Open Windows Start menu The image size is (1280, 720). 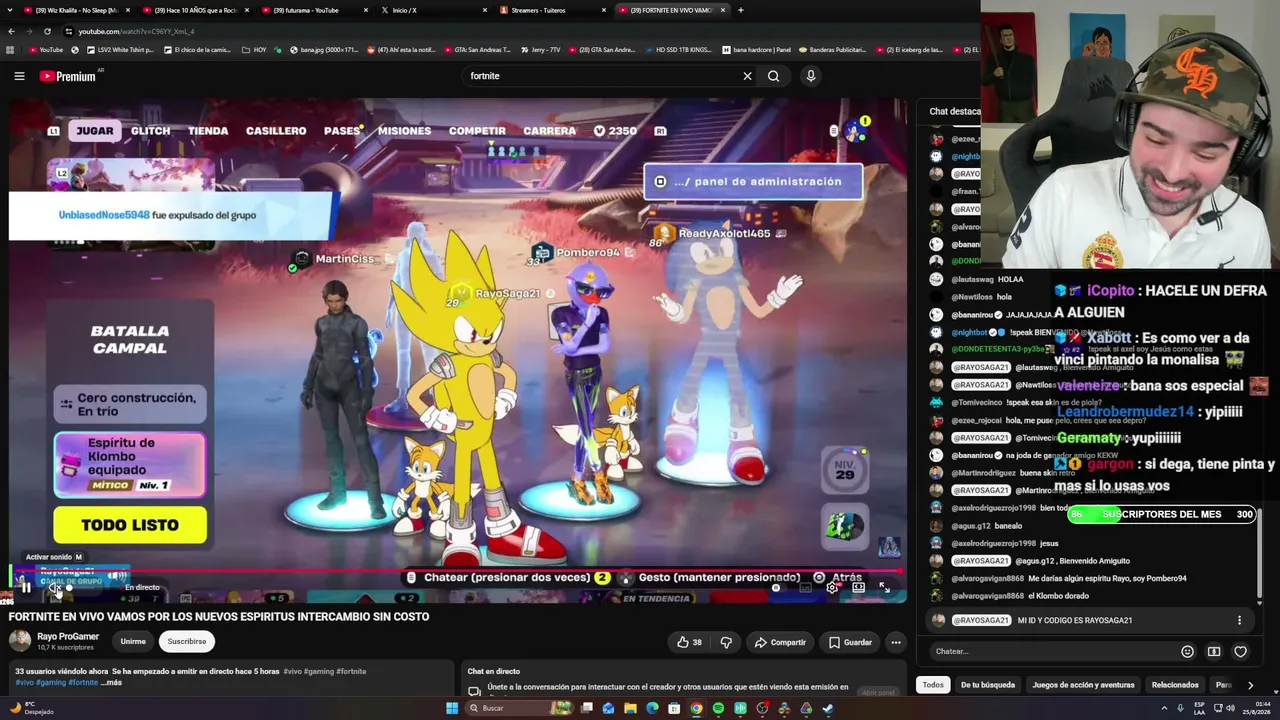coord(452,708)
